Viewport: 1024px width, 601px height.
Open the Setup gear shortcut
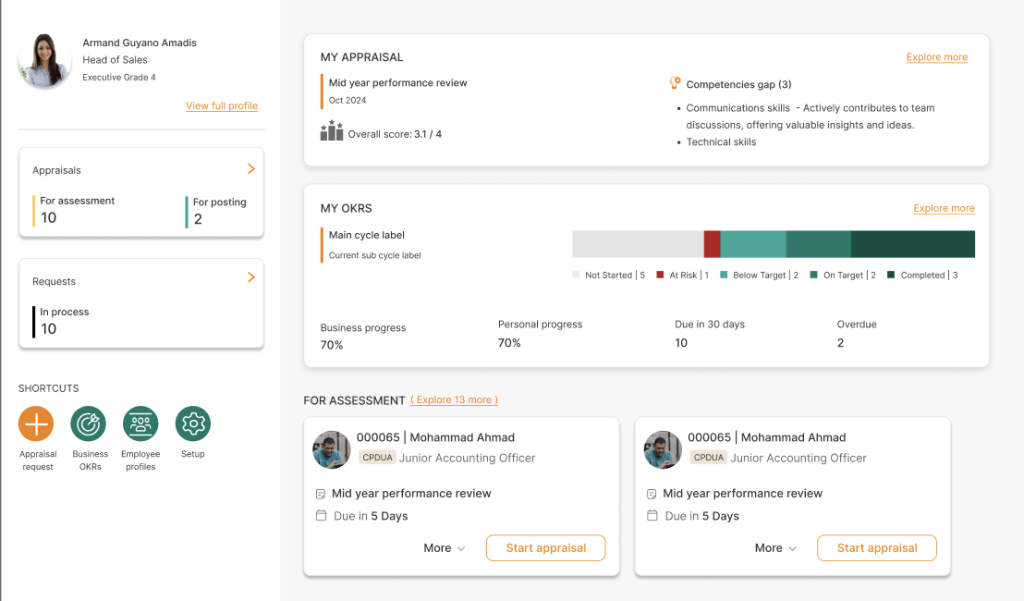click(x=193, y=424)
